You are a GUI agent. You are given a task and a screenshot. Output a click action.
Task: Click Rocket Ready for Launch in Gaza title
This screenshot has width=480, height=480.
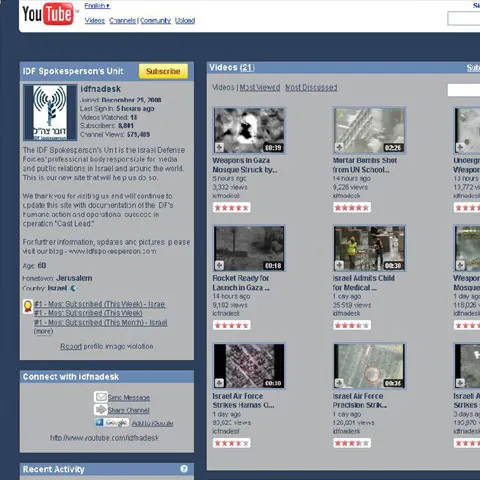(241, 283)
